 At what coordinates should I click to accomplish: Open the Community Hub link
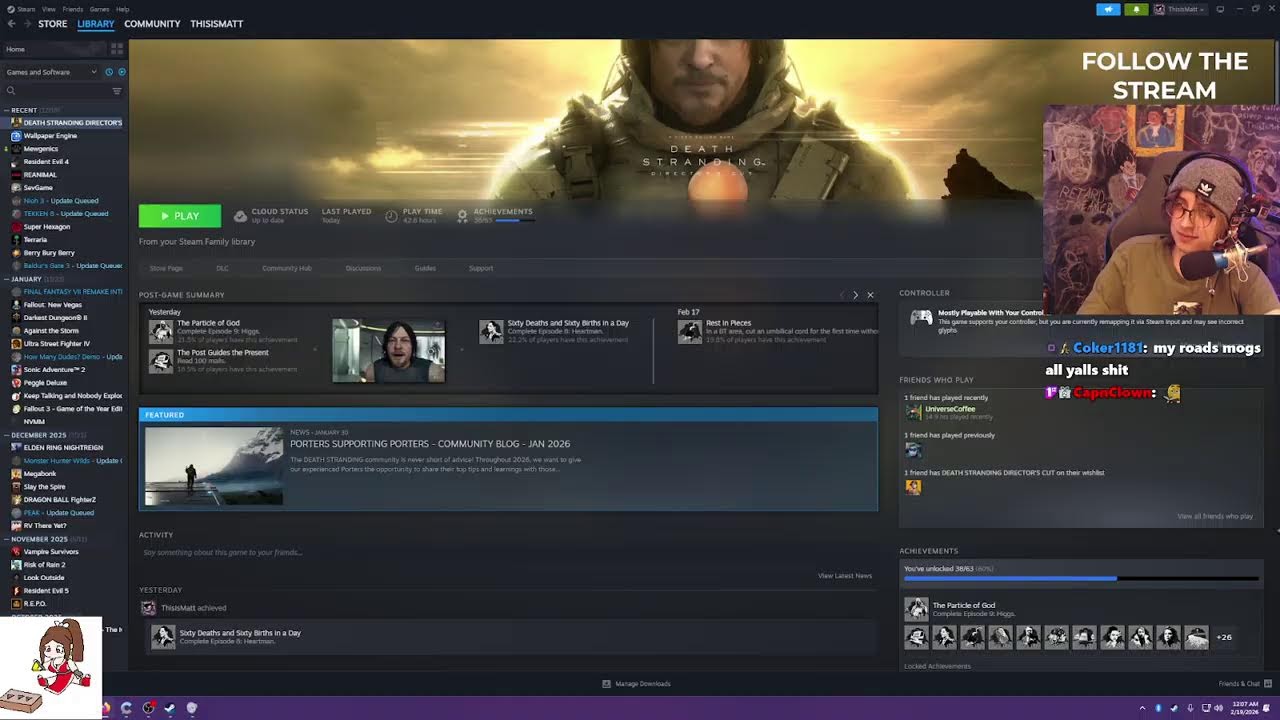[287, 268]
